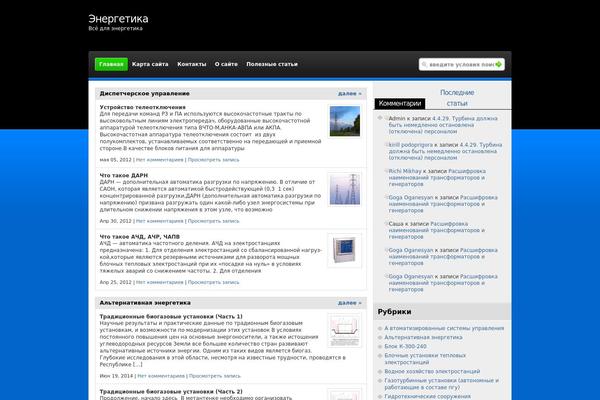Click the Энергетика site title
This screenshot has width=600, height=400.
118,18
